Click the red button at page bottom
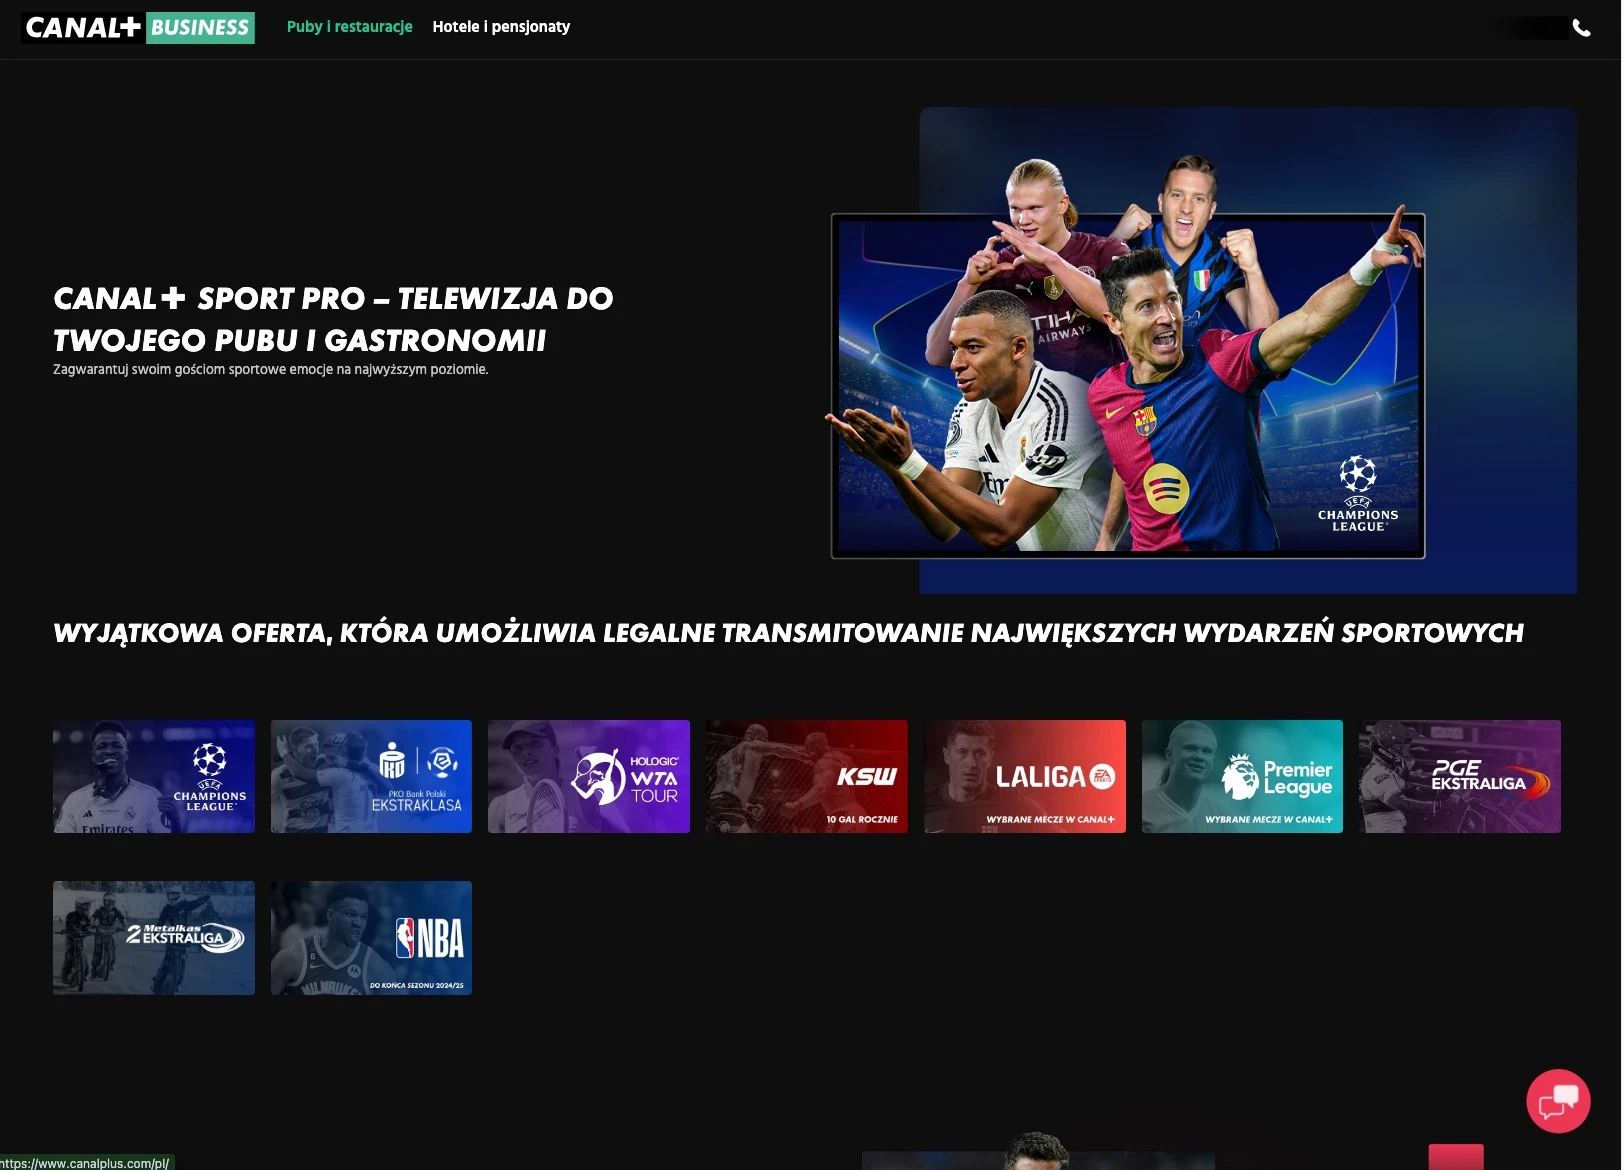This screenshot has height=1170, width=1624. pyautogui.click(x=1456, y=1157)
